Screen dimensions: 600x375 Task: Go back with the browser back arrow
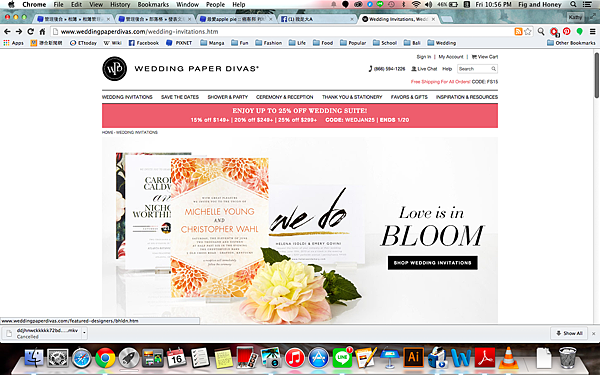click(x=7, y=31)
